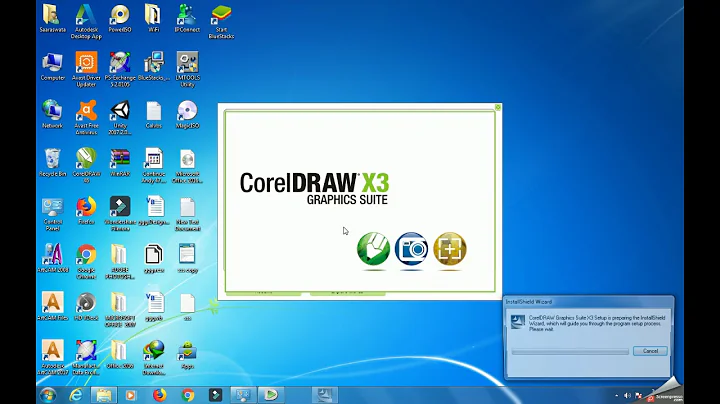Switch to Chrome in the taskbar
Image resolution: width=720 pixels, height=404 pixels.
coord(187,395)
